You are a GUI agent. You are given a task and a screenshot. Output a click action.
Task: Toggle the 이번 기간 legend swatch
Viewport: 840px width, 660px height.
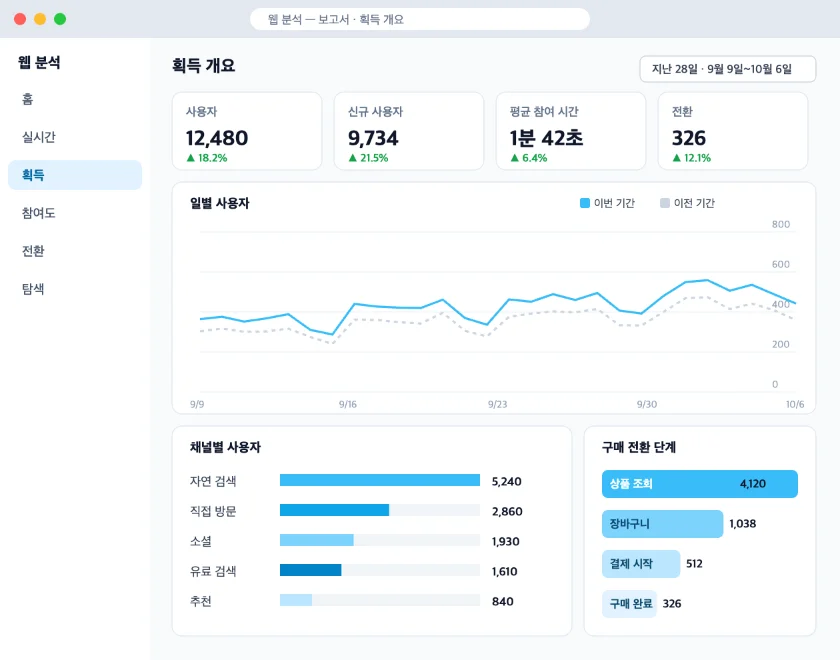coord(585,203)
